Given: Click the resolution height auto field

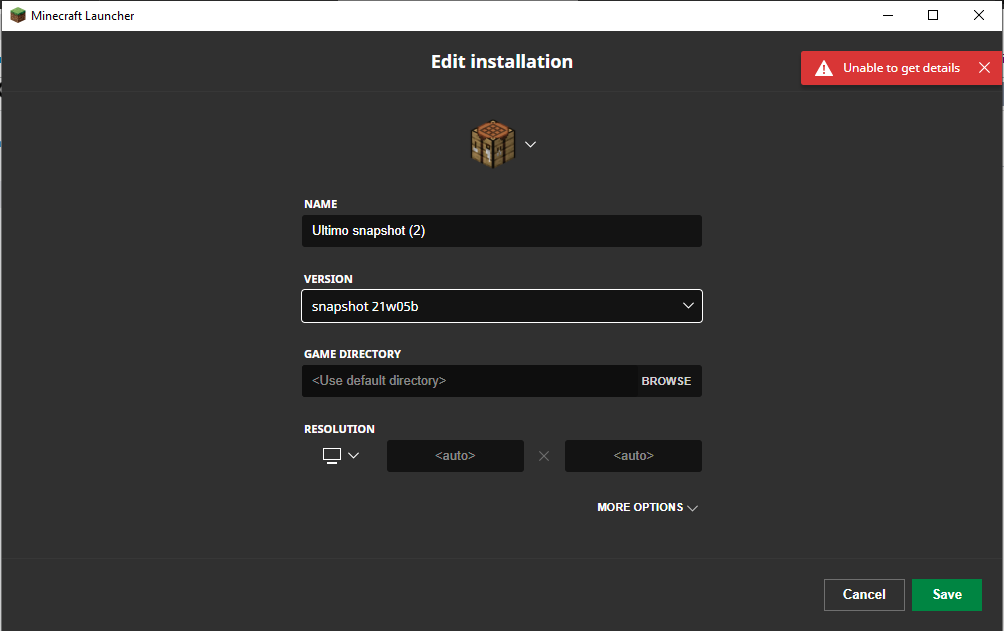Looking at the screenshot, I should point(633,456).
